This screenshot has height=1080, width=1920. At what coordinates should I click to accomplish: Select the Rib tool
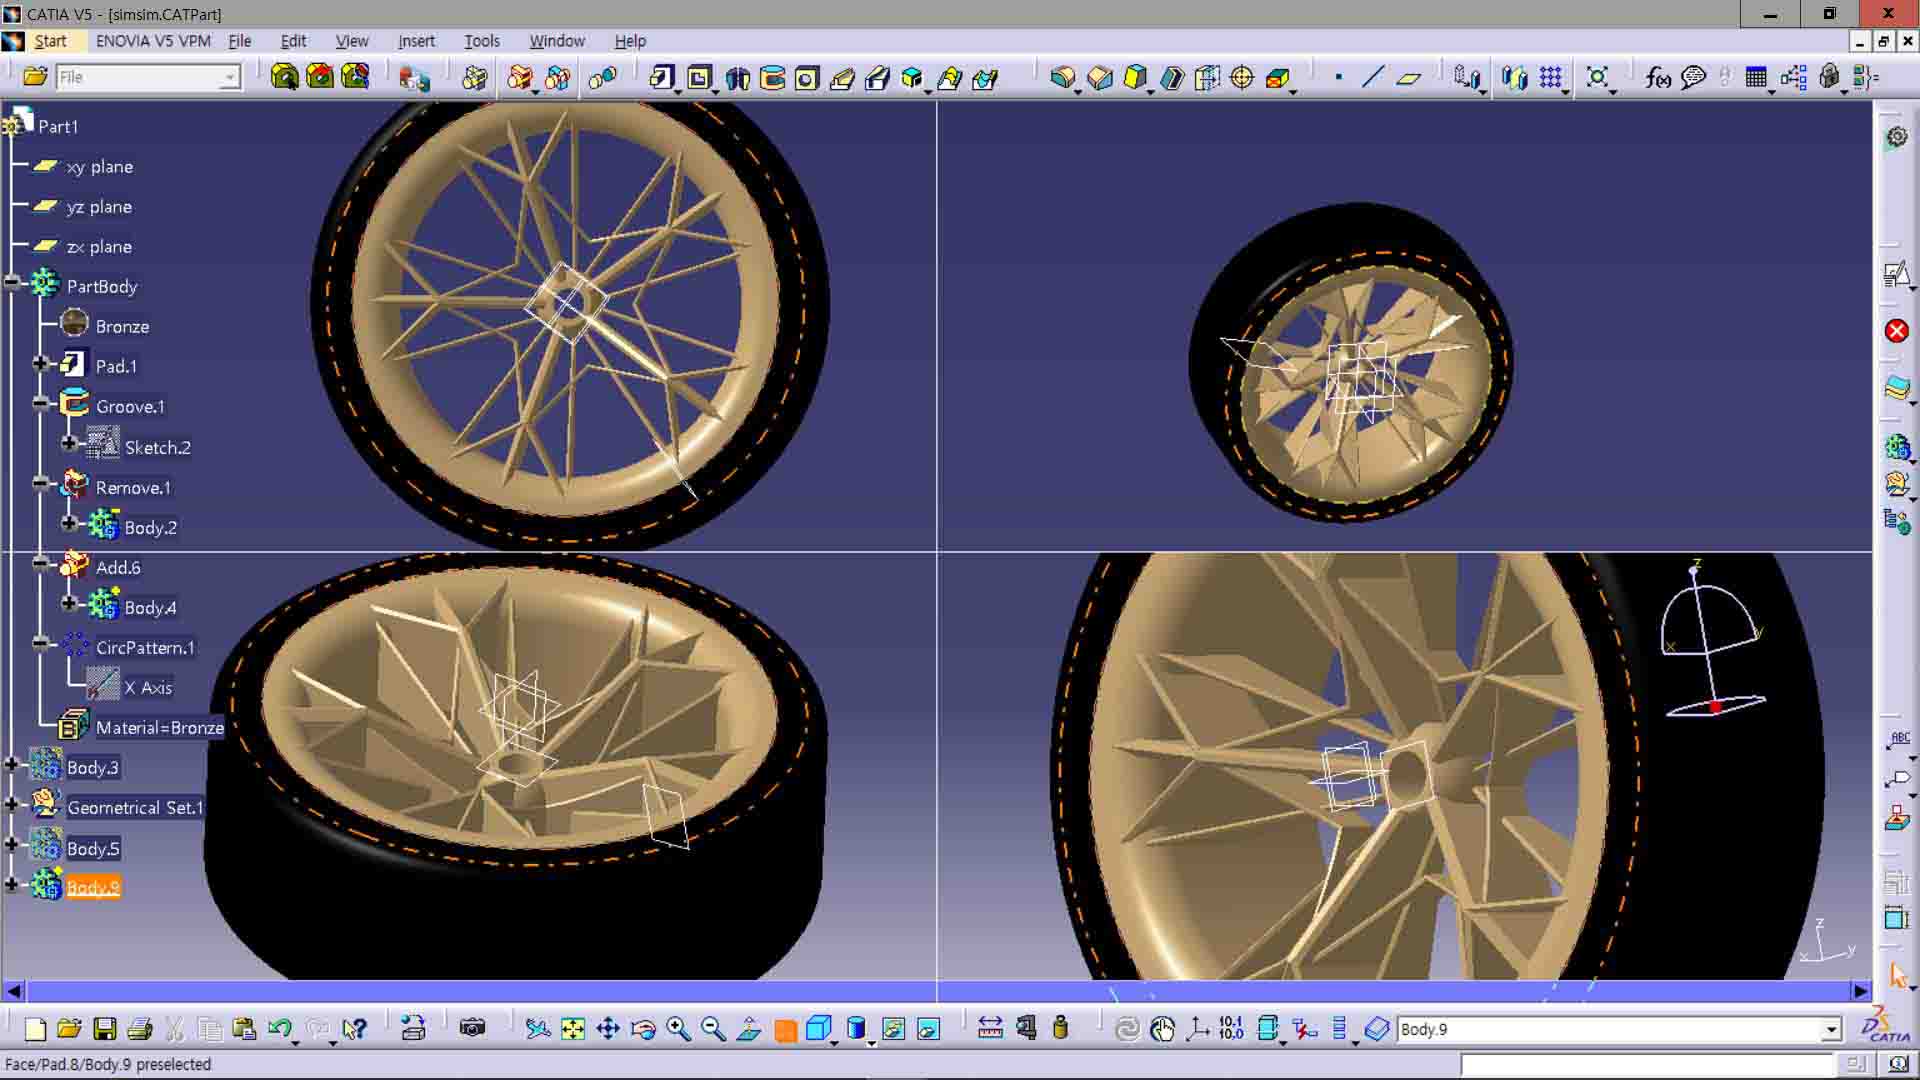point(842,77)
